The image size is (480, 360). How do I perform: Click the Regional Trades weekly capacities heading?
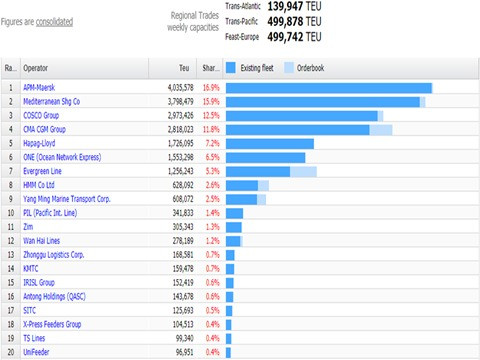193,21
